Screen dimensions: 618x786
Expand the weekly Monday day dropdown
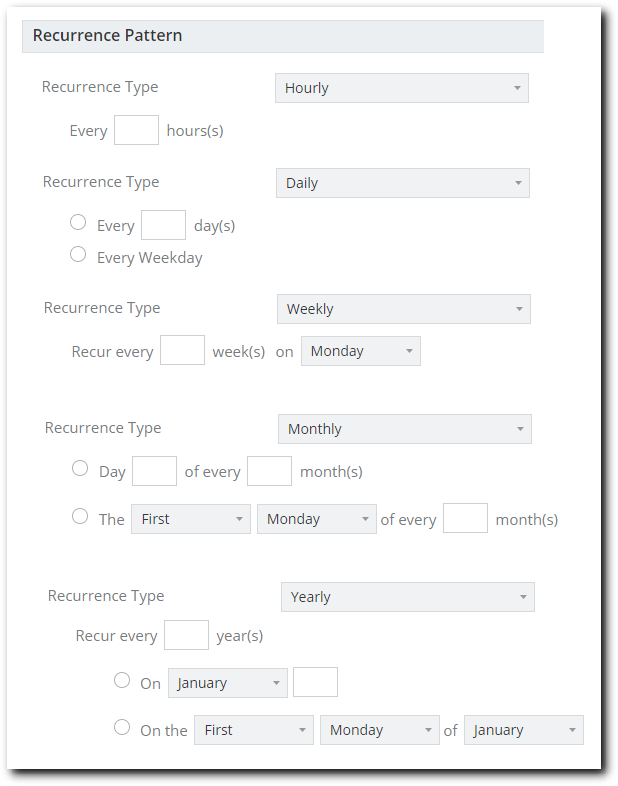(x=360, y=351)
